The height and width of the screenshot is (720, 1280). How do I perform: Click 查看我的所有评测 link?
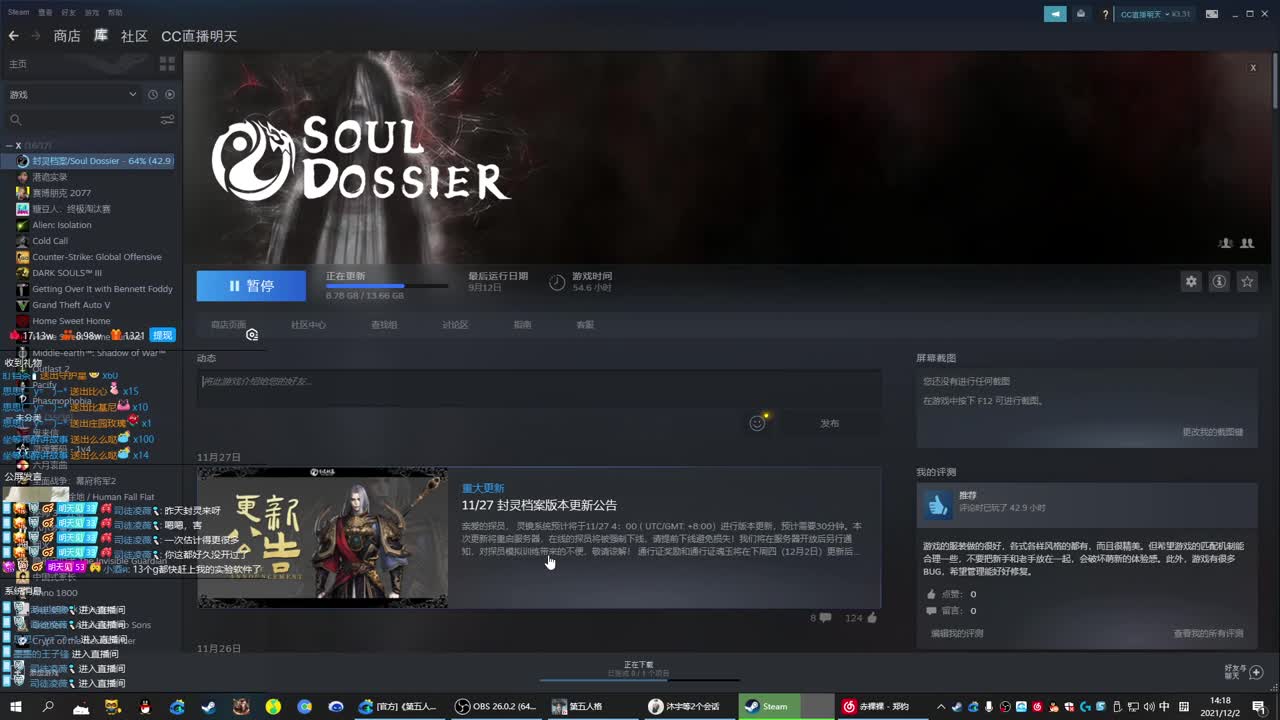tap(1208, 633)
